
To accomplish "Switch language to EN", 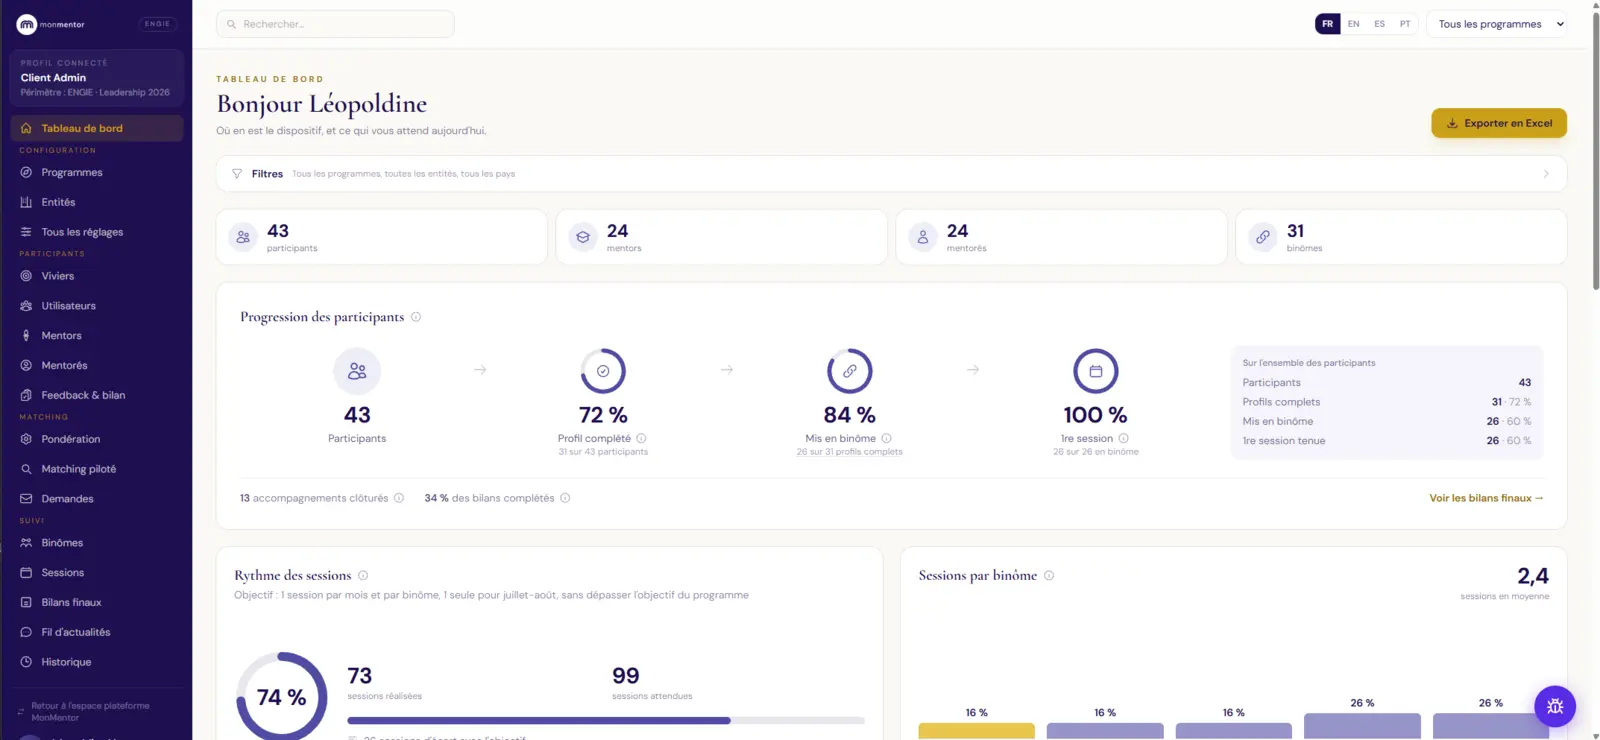I will pyautogui.click(x=1353, y=24).
